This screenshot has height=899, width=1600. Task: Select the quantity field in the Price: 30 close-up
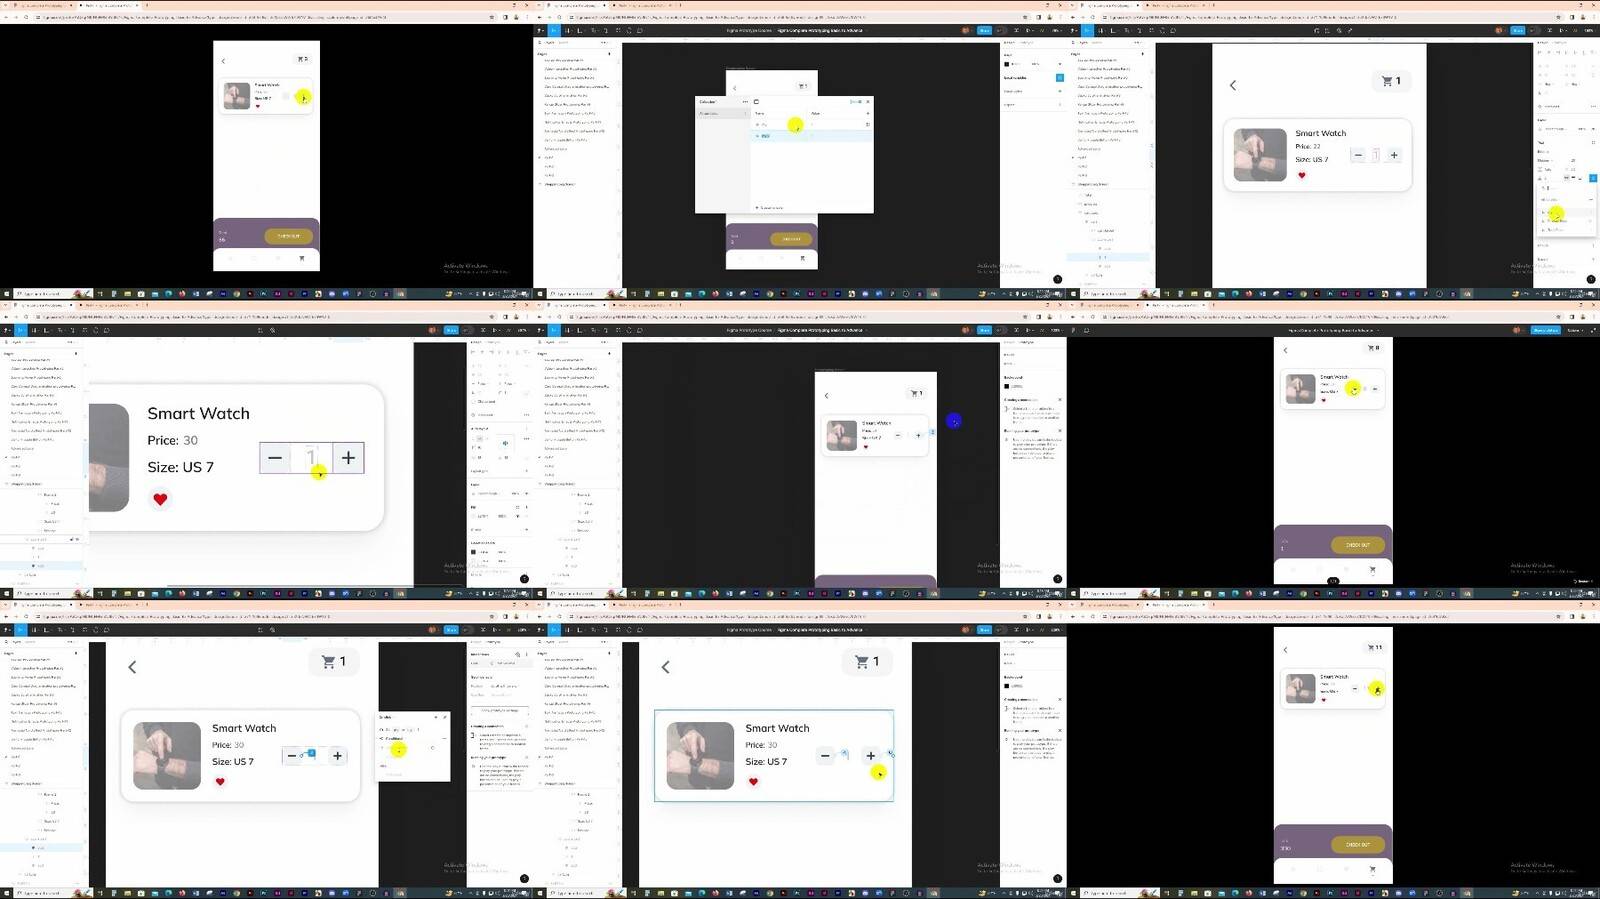tap(311, 458)
